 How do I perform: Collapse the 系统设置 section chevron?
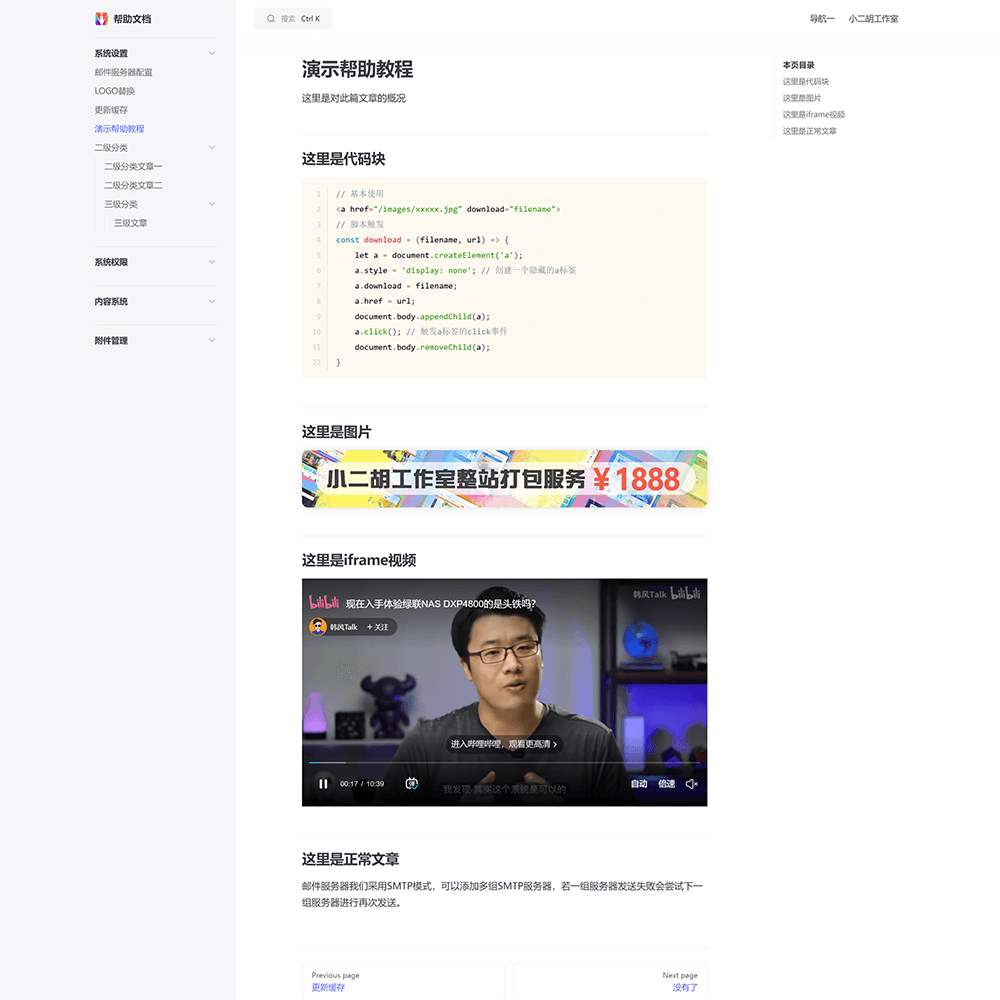click(212, 54)
